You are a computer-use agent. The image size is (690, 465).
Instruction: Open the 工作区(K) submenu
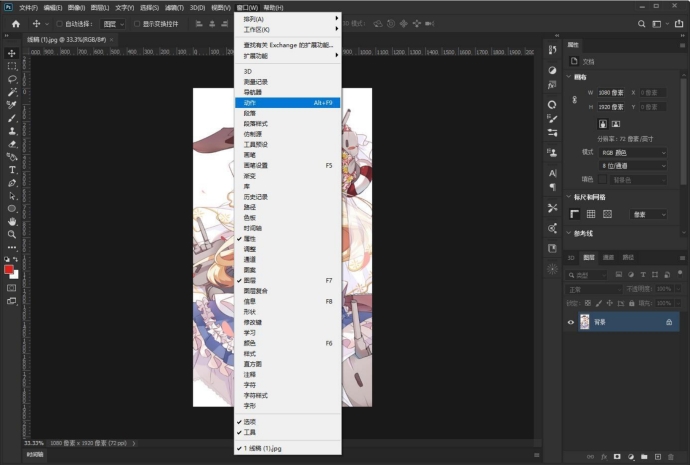click(288, 29)
